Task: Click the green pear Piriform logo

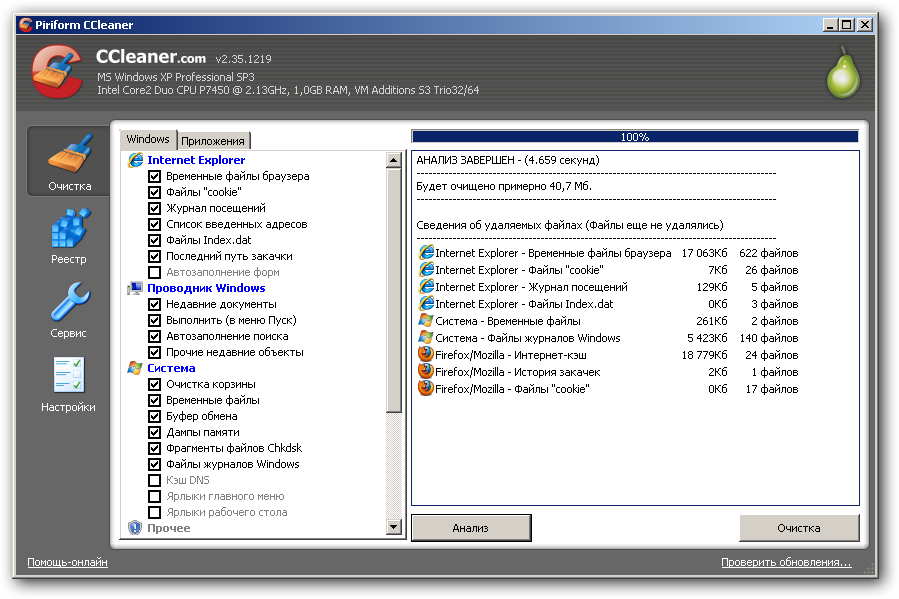Action: 843,72
